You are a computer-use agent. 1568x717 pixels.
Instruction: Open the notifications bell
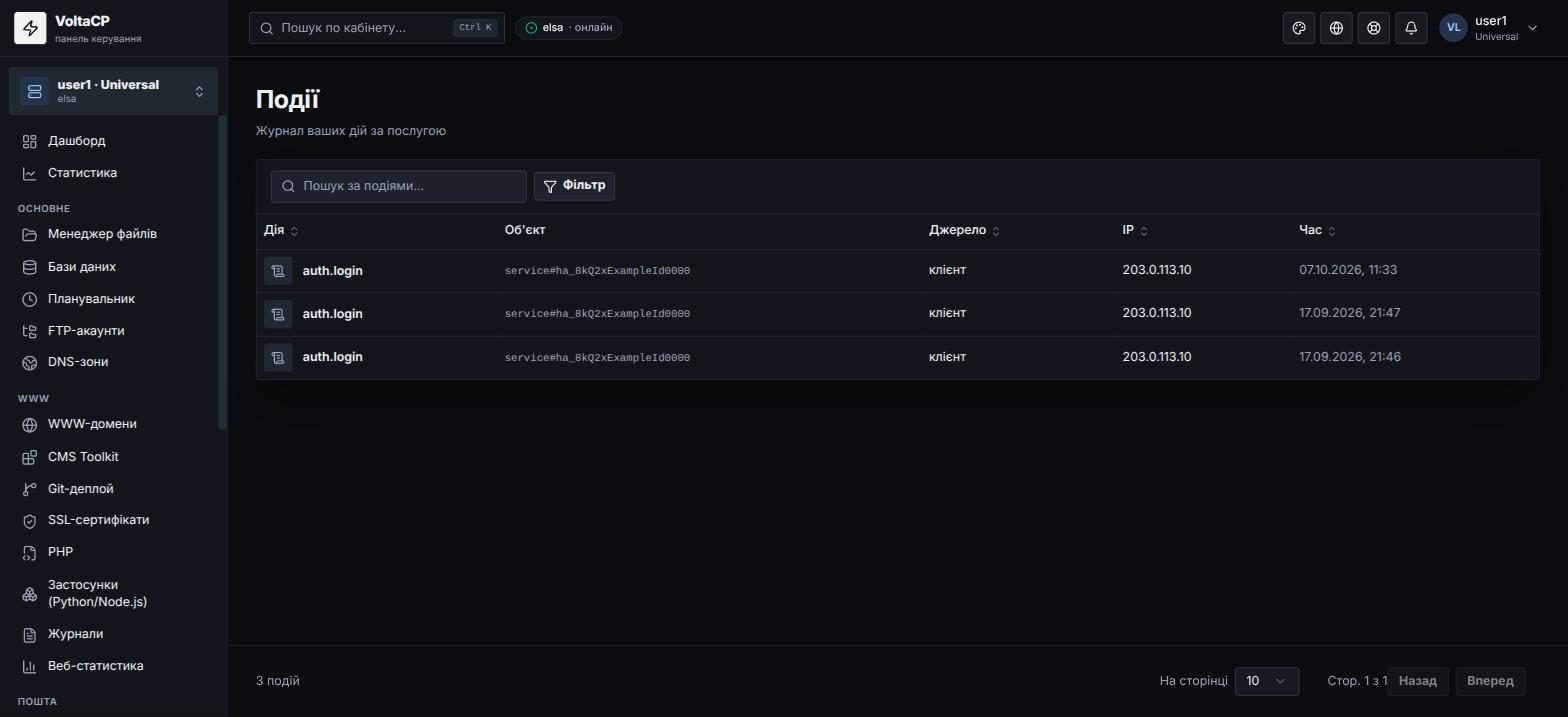click(x=1411, y=28)
